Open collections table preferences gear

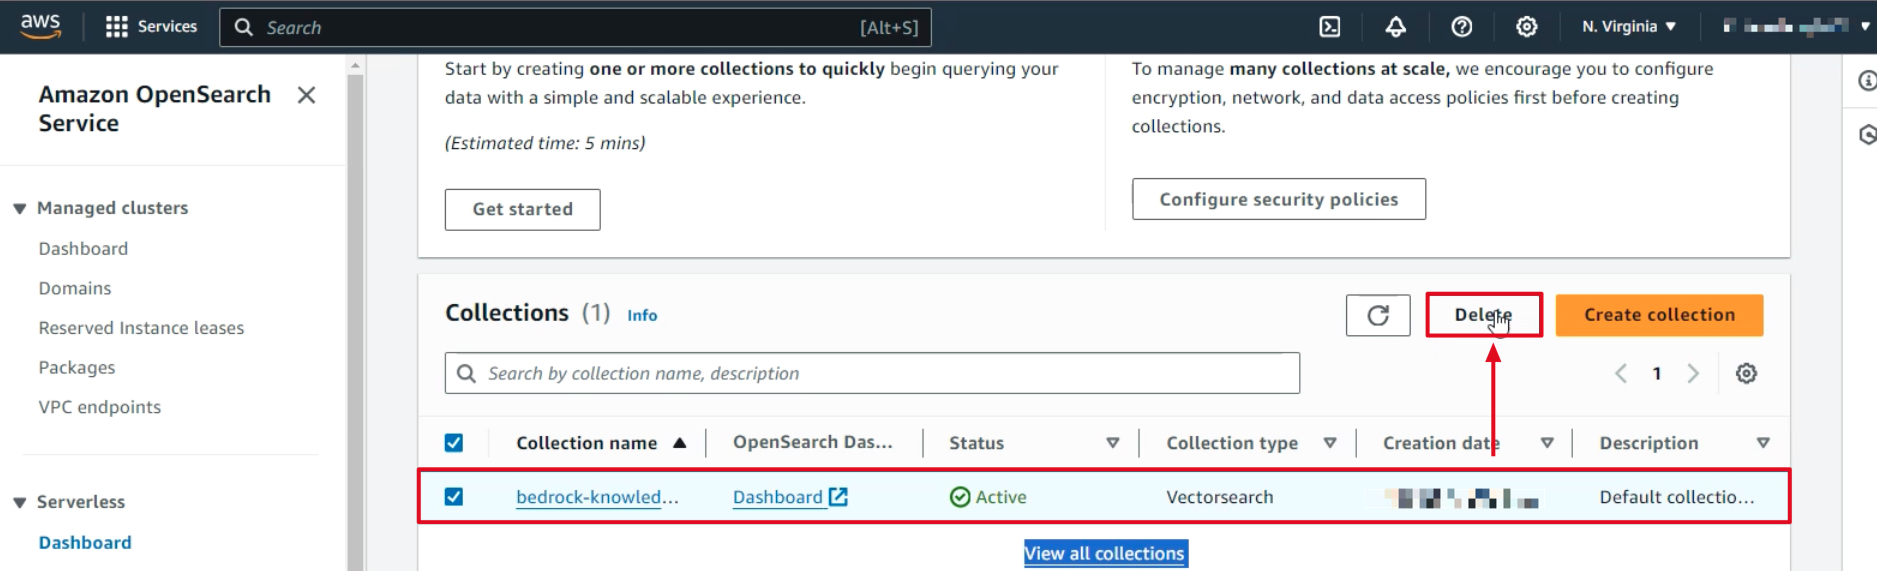point(1745,373)
